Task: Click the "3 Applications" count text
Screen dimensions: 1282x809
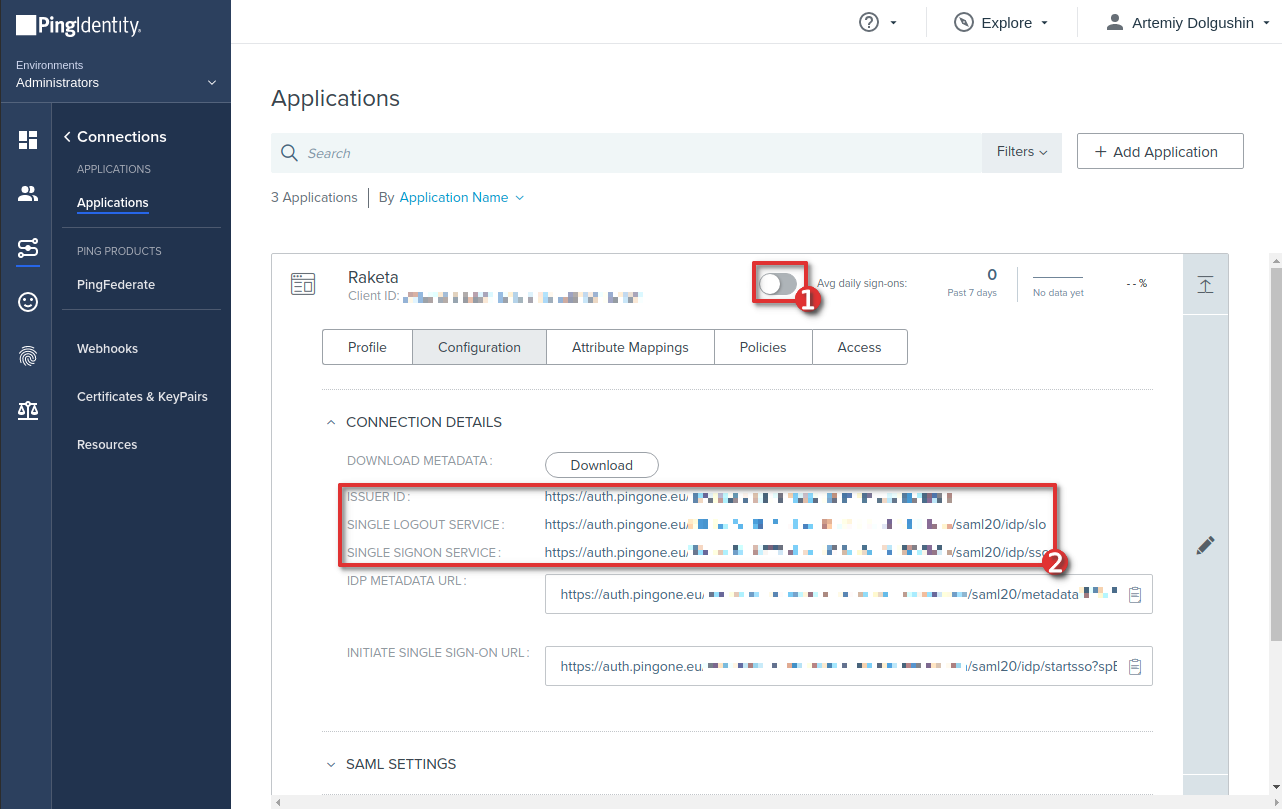Action: click(x=314, y=198)
